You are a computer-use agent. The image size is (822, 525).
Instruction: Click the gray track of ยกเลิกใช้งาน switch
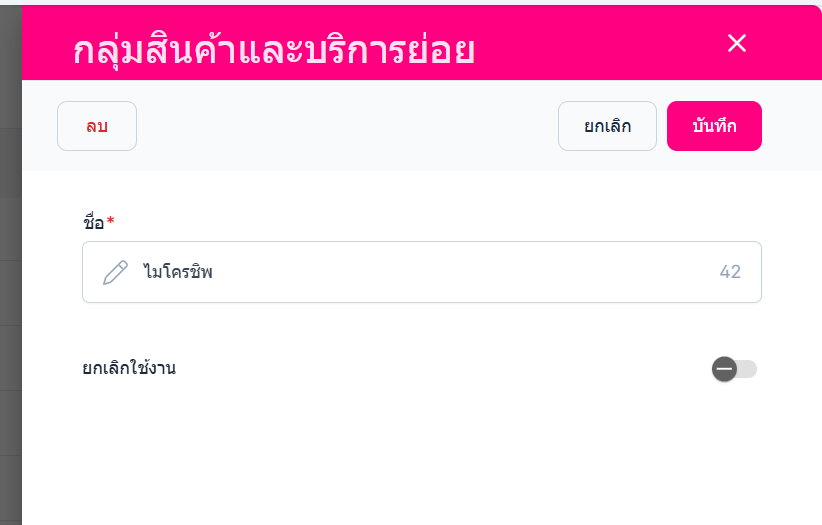748,369
